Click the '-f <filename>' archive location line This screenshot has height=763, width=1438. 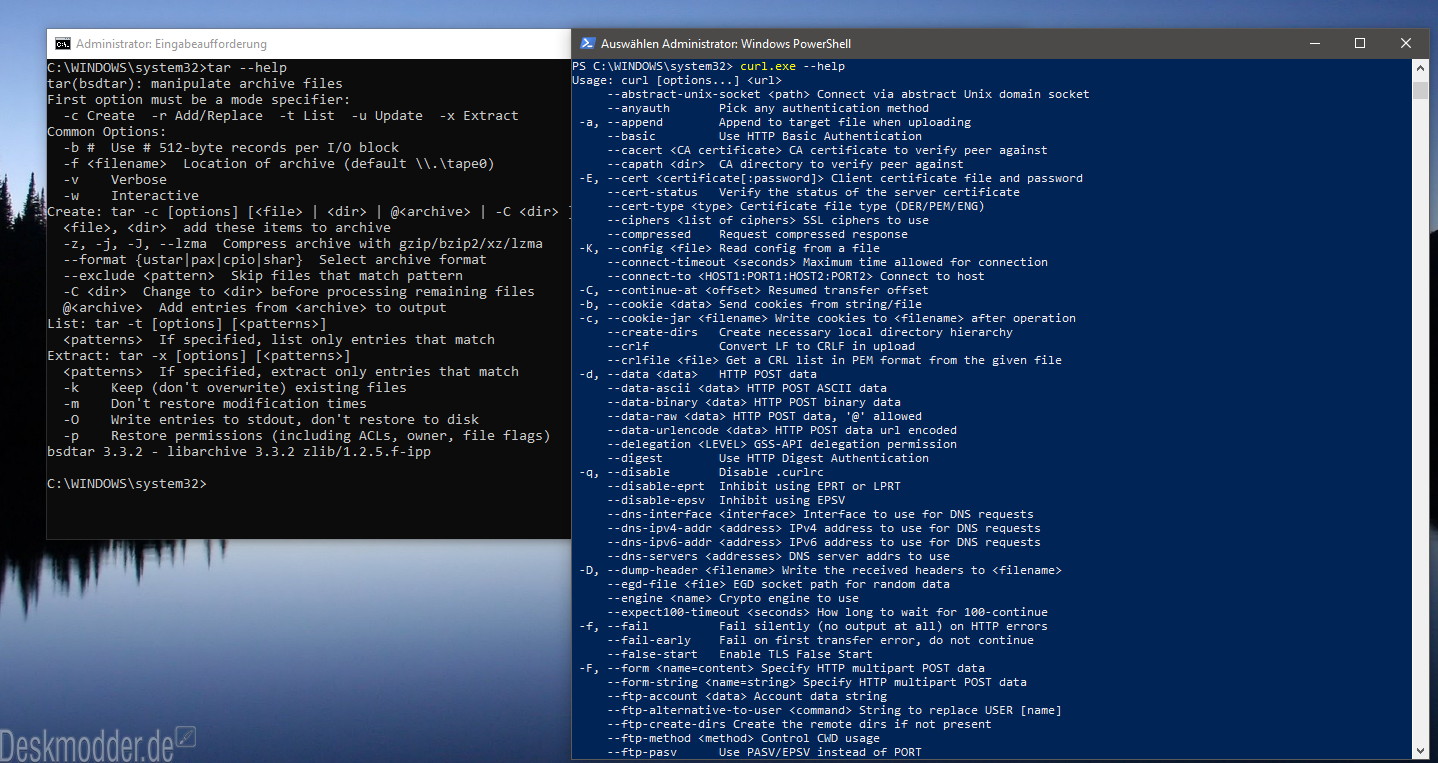pyautogui.click(x=279, y=163)
